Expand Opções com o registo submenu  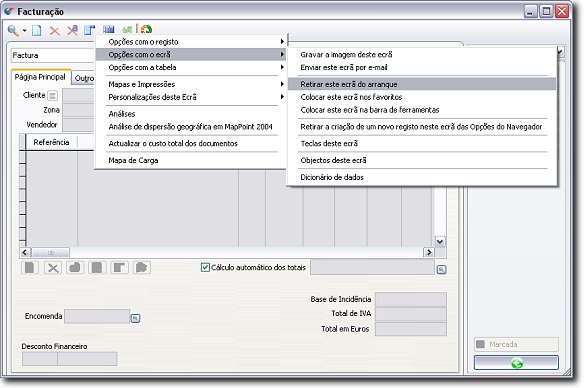(191, 42)
